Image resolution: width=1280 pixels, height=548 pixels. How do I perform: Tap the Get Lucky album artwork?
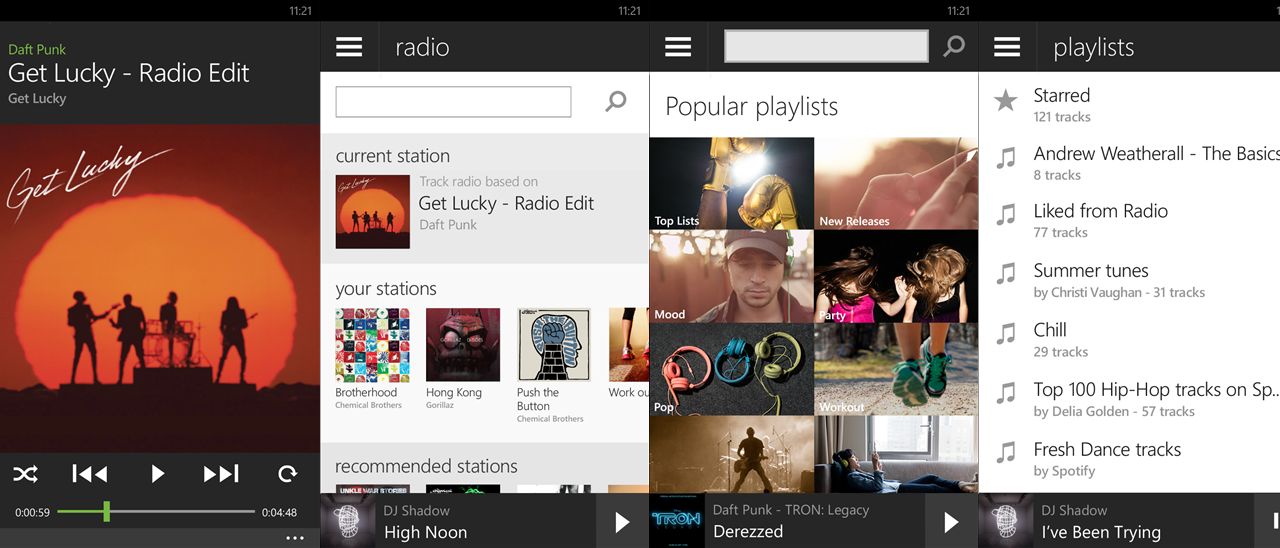pyautogui.click(x=160, y=288)
